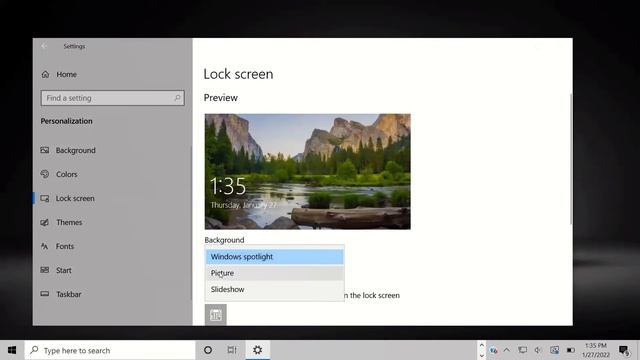Go back using the Settings back arrow
640x360 pixels.
tap(44, 46)
